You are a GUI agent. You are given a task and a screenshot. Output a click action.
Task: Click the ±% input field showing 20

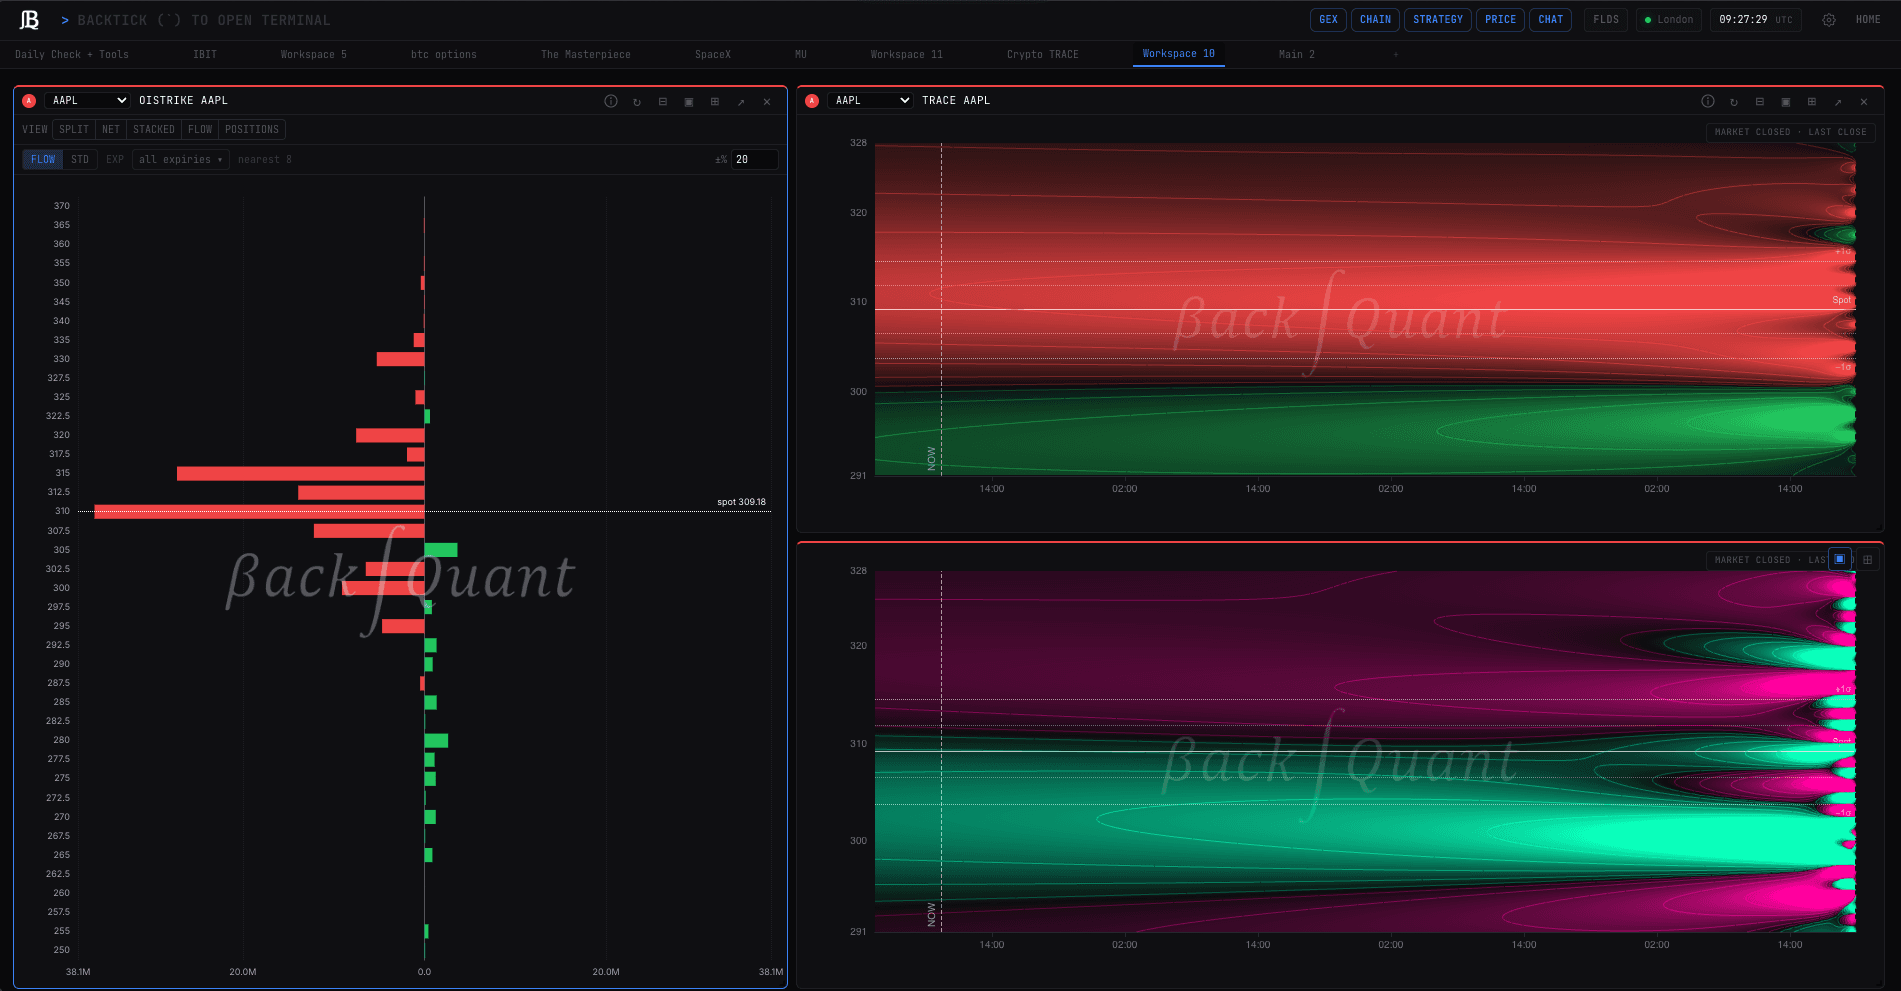(x=755, y=159)
